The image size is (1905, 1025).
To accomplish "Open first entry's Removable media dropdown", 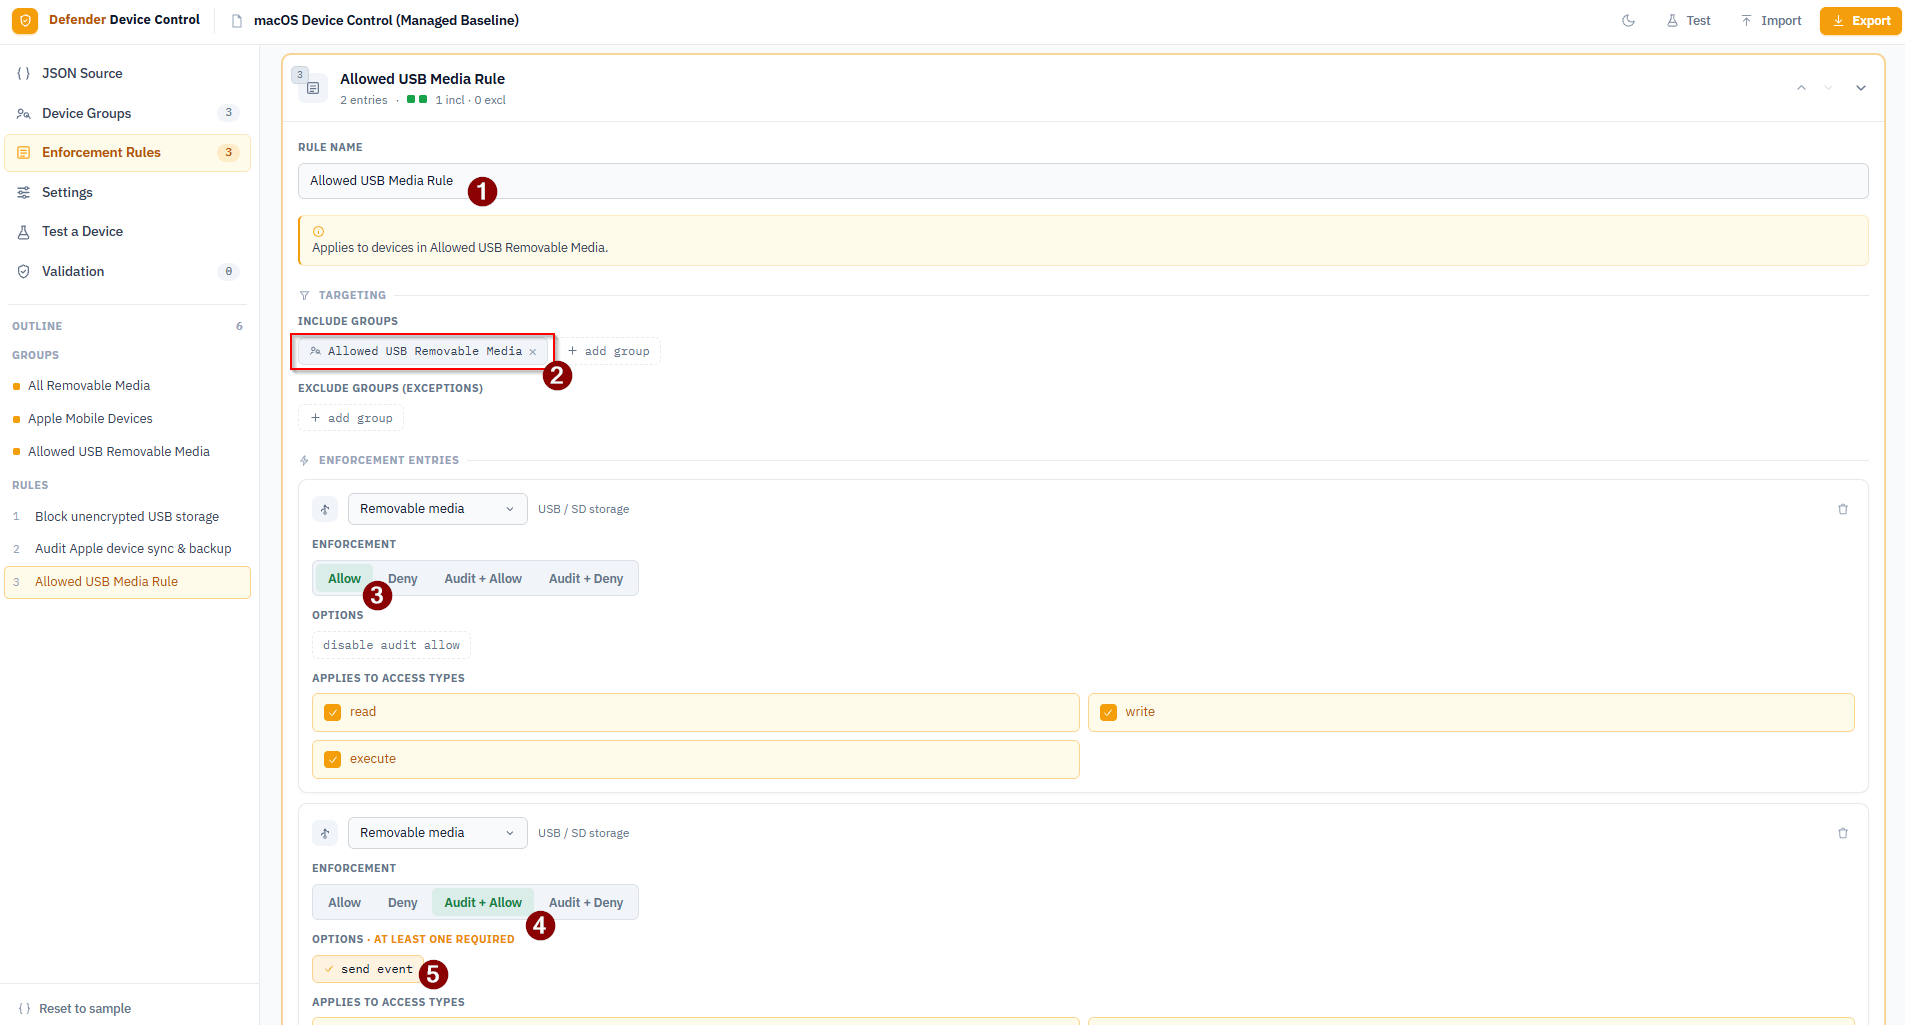I will (438, 509).
